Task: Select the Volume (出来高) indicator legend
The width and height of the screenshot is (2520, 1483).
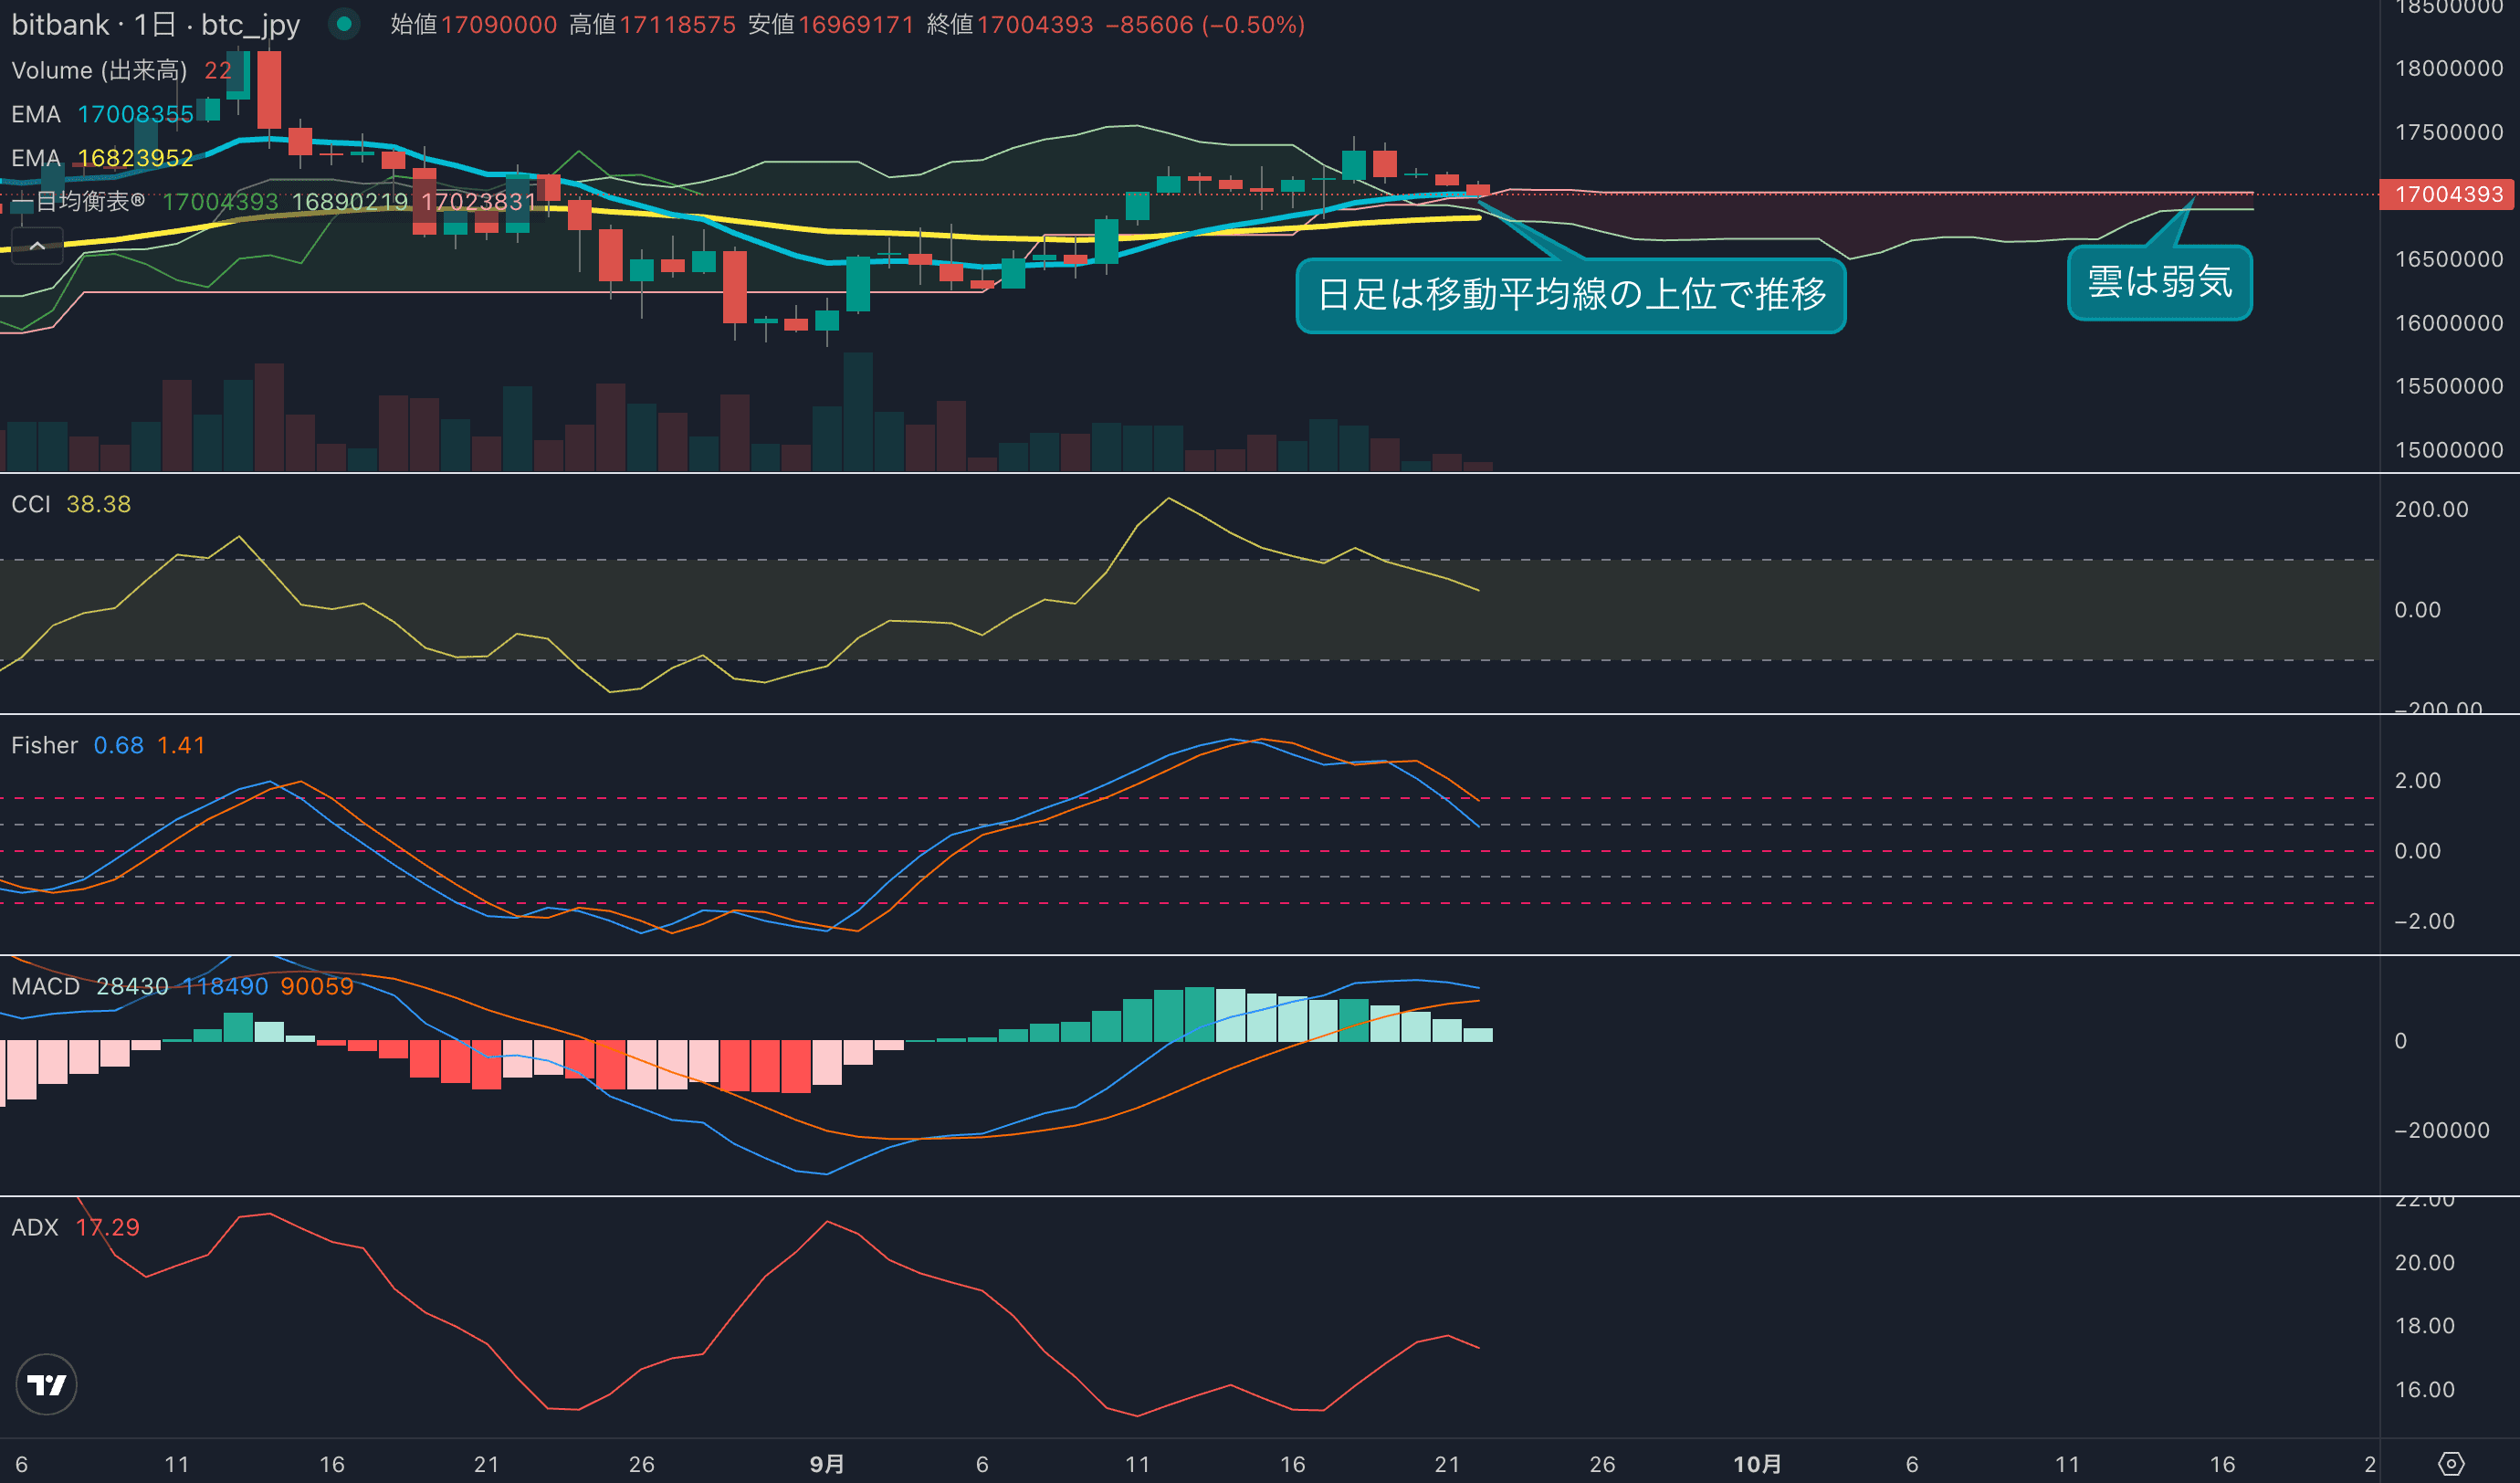Action: pyautogui.click(x=99, y=70)
